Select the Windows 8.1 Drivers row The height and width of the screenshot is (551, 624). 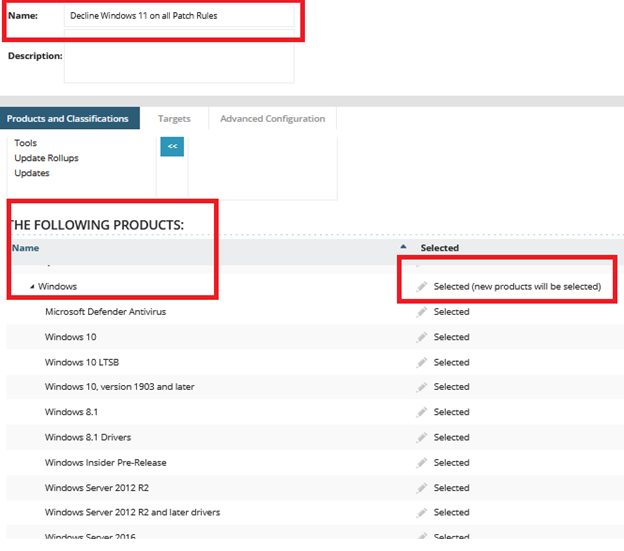coord(315,438)
